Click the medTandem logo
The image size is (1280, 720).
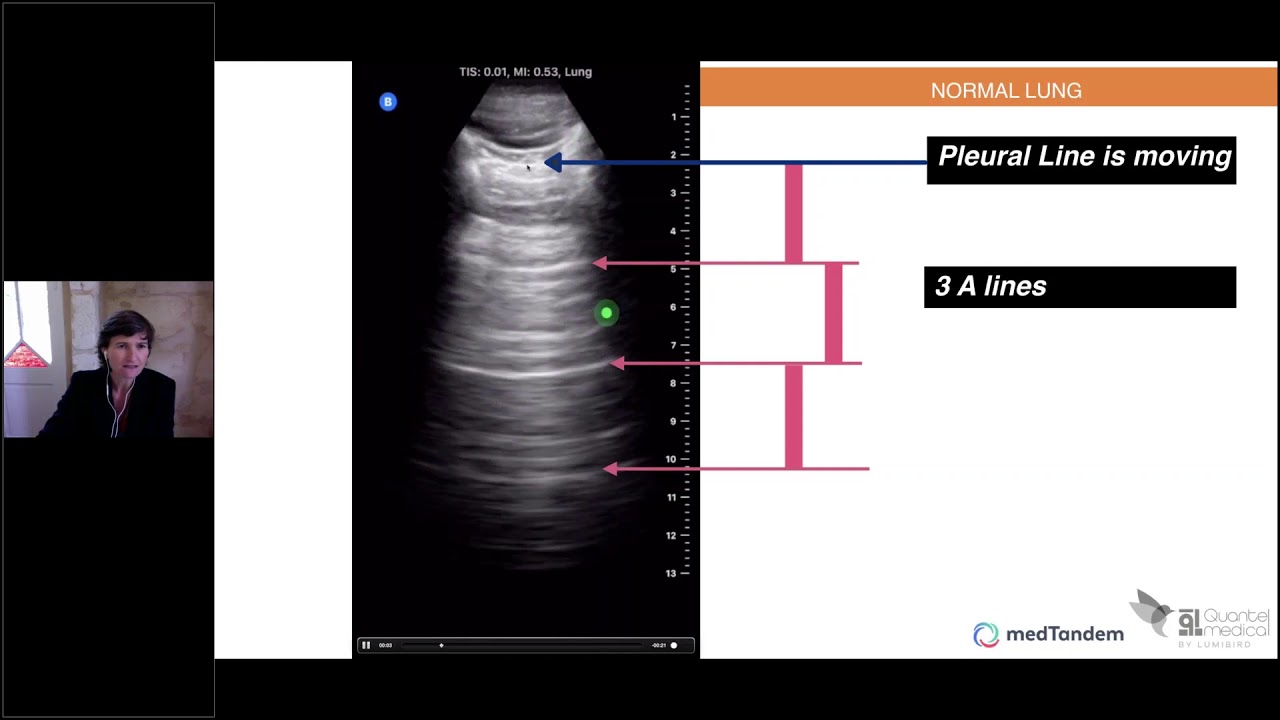click(x=1048, y=634)
